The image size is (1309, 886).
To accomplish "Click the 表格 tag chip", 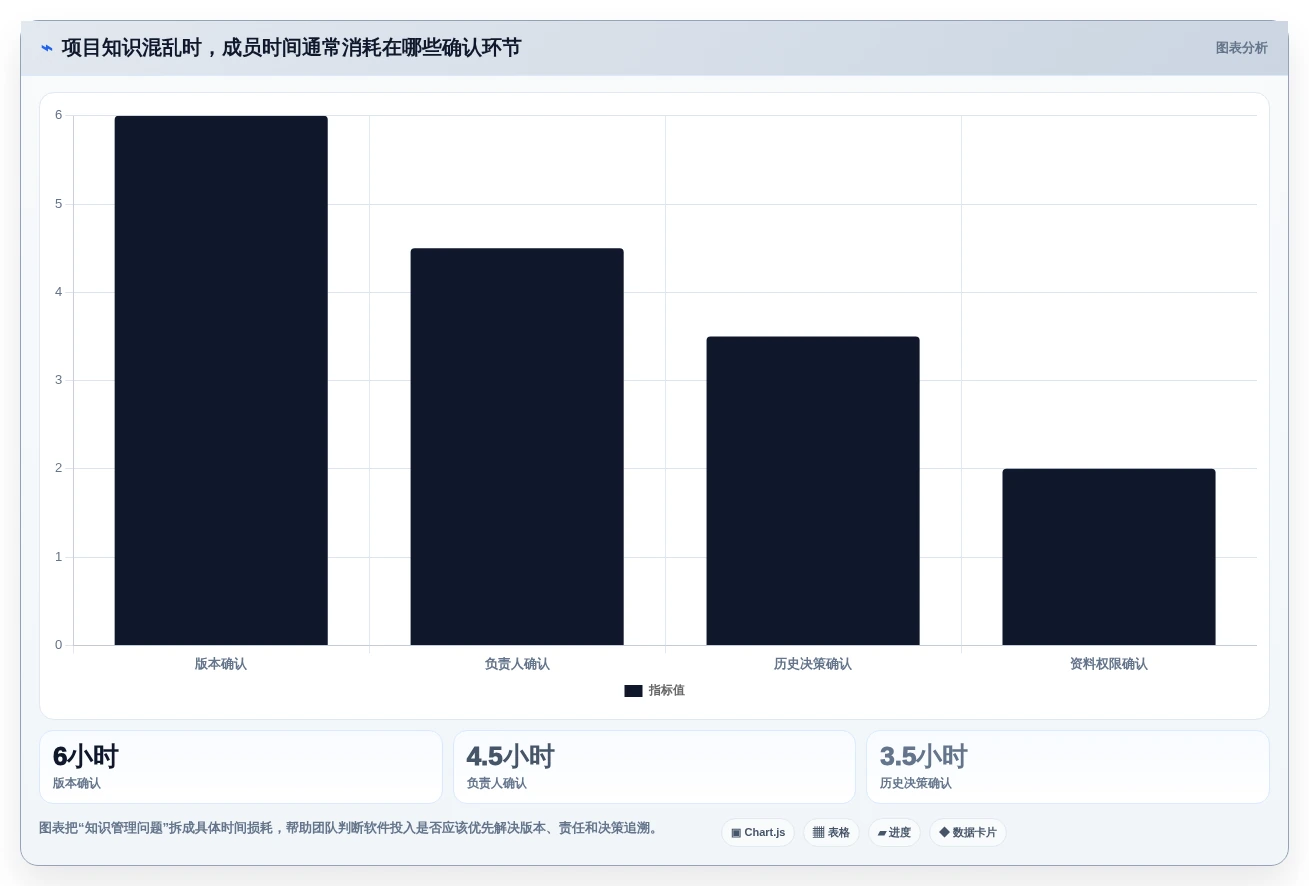I will (831, 833).
